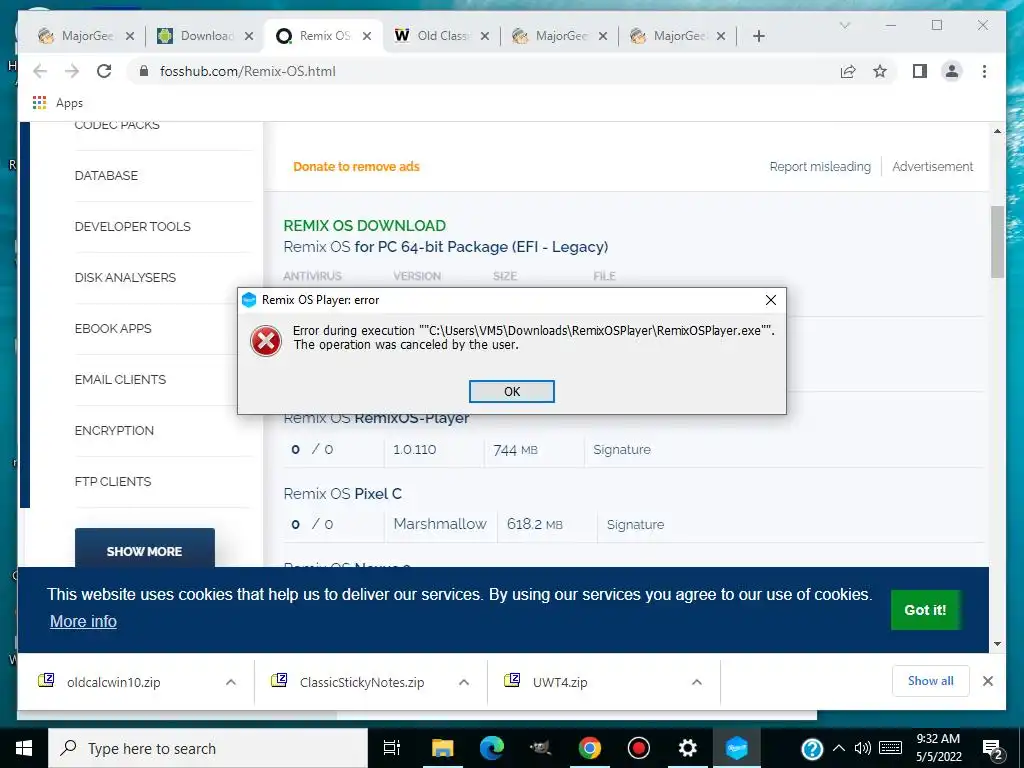Expand options for oldcalcwin10.zip download
Viewport: 1024px width, 768px height.
coord(231,682)
